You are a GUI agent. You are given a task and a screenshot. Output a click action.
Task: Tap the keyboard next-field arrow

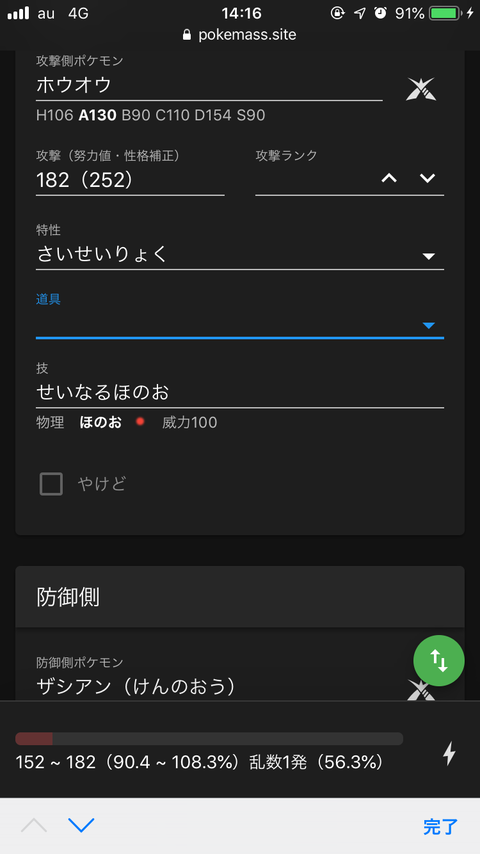(81, 825)
